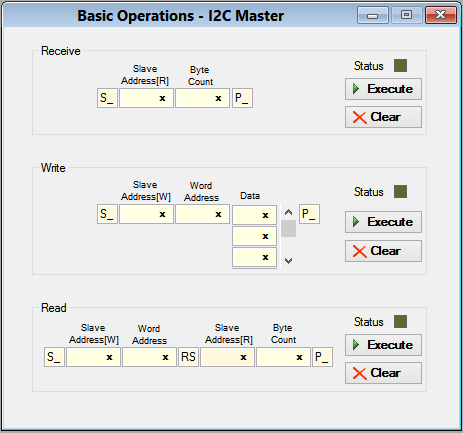The width and height of the screenshot is (463, 433).
Task: Click the 'Byte Count' label in Receive
Action: click(x=200, y=76)
